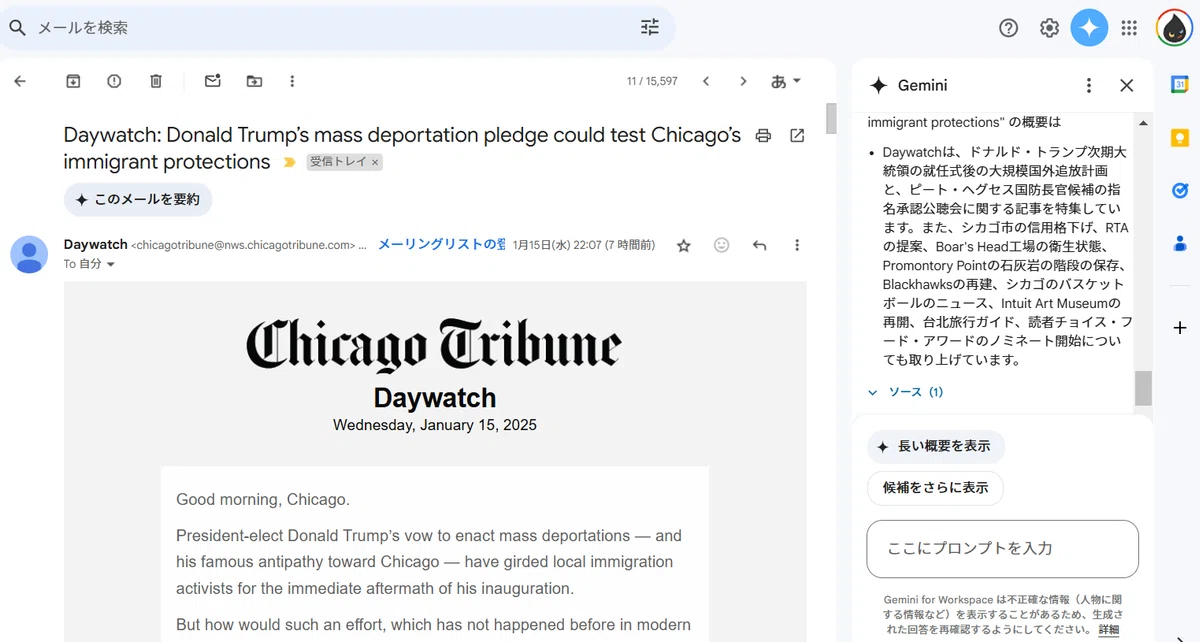Toggle the Gemini sparkle button in header

(1089, 28)
